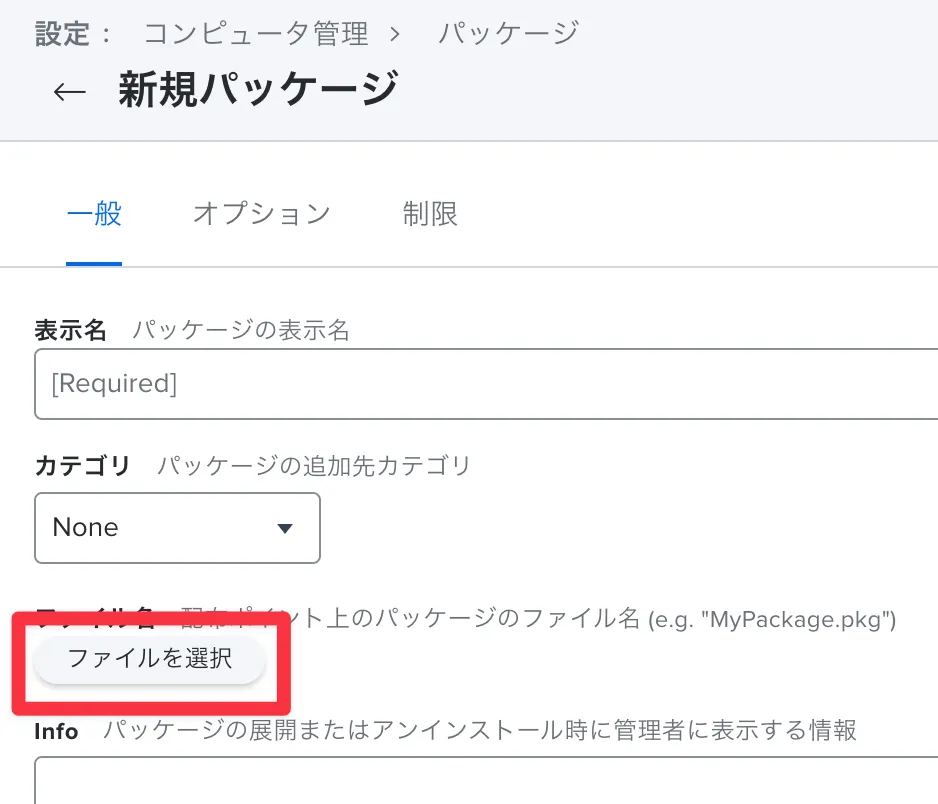938x804 pixels.
Task: Go to コンピュータ管理 in the breadcrumb
Action: pyautogui.click(x=256, y=33)
